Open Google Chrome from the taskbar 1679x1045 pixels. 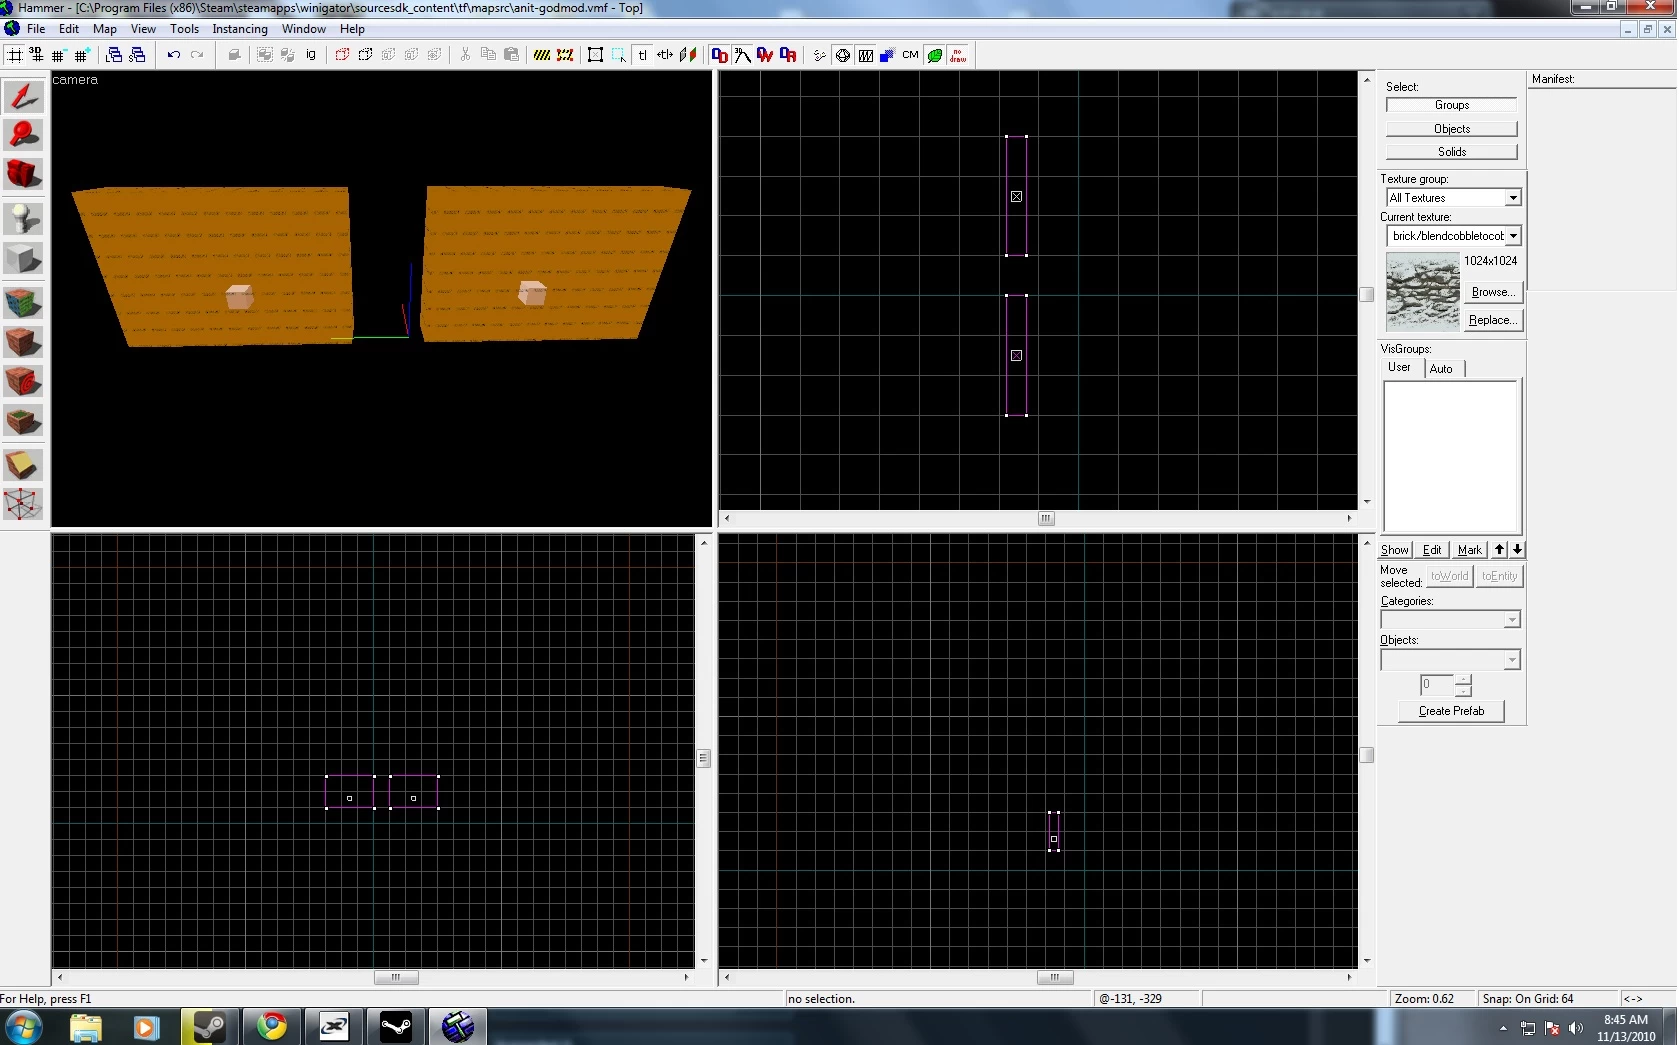271,1027
